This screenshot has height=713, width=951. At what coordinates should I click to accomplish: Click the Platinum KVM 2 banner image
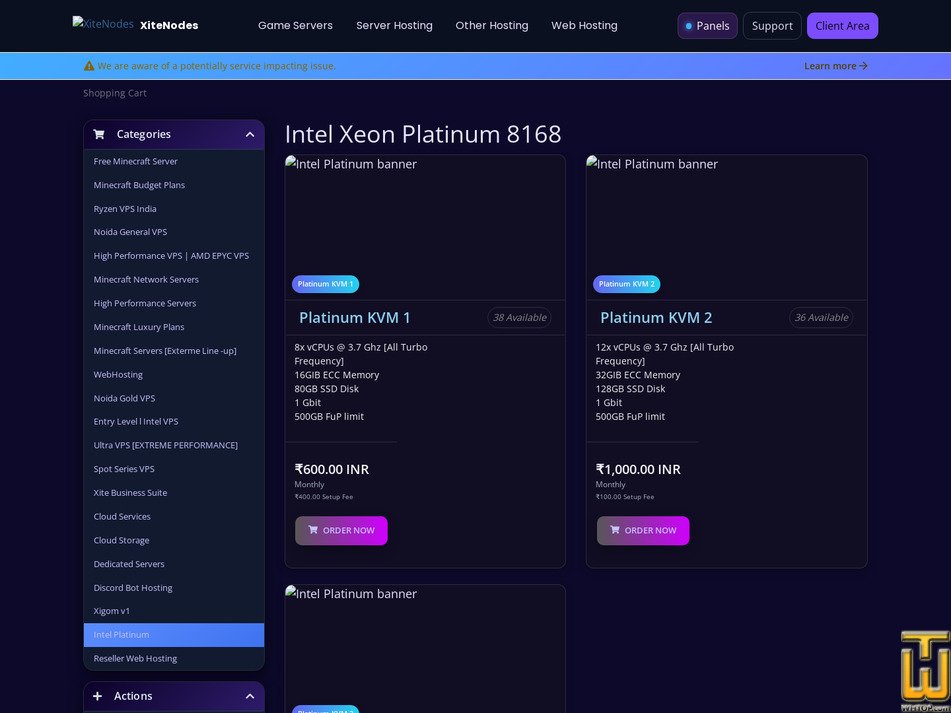coord(727,227)
